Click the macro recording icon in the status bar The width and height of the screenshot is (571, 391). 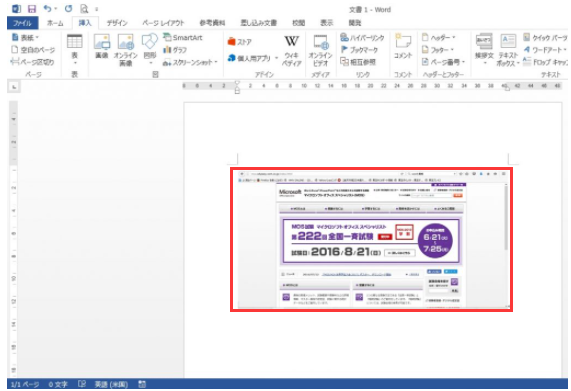coord(142,384)
